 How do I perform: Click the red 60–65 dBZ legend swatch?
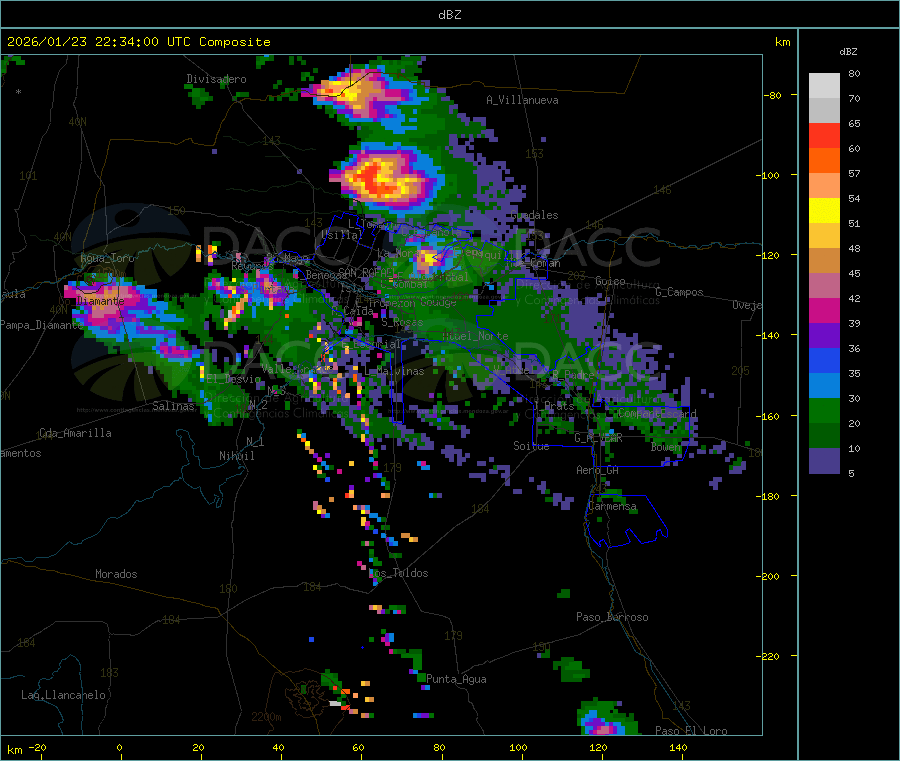(824, 135)
